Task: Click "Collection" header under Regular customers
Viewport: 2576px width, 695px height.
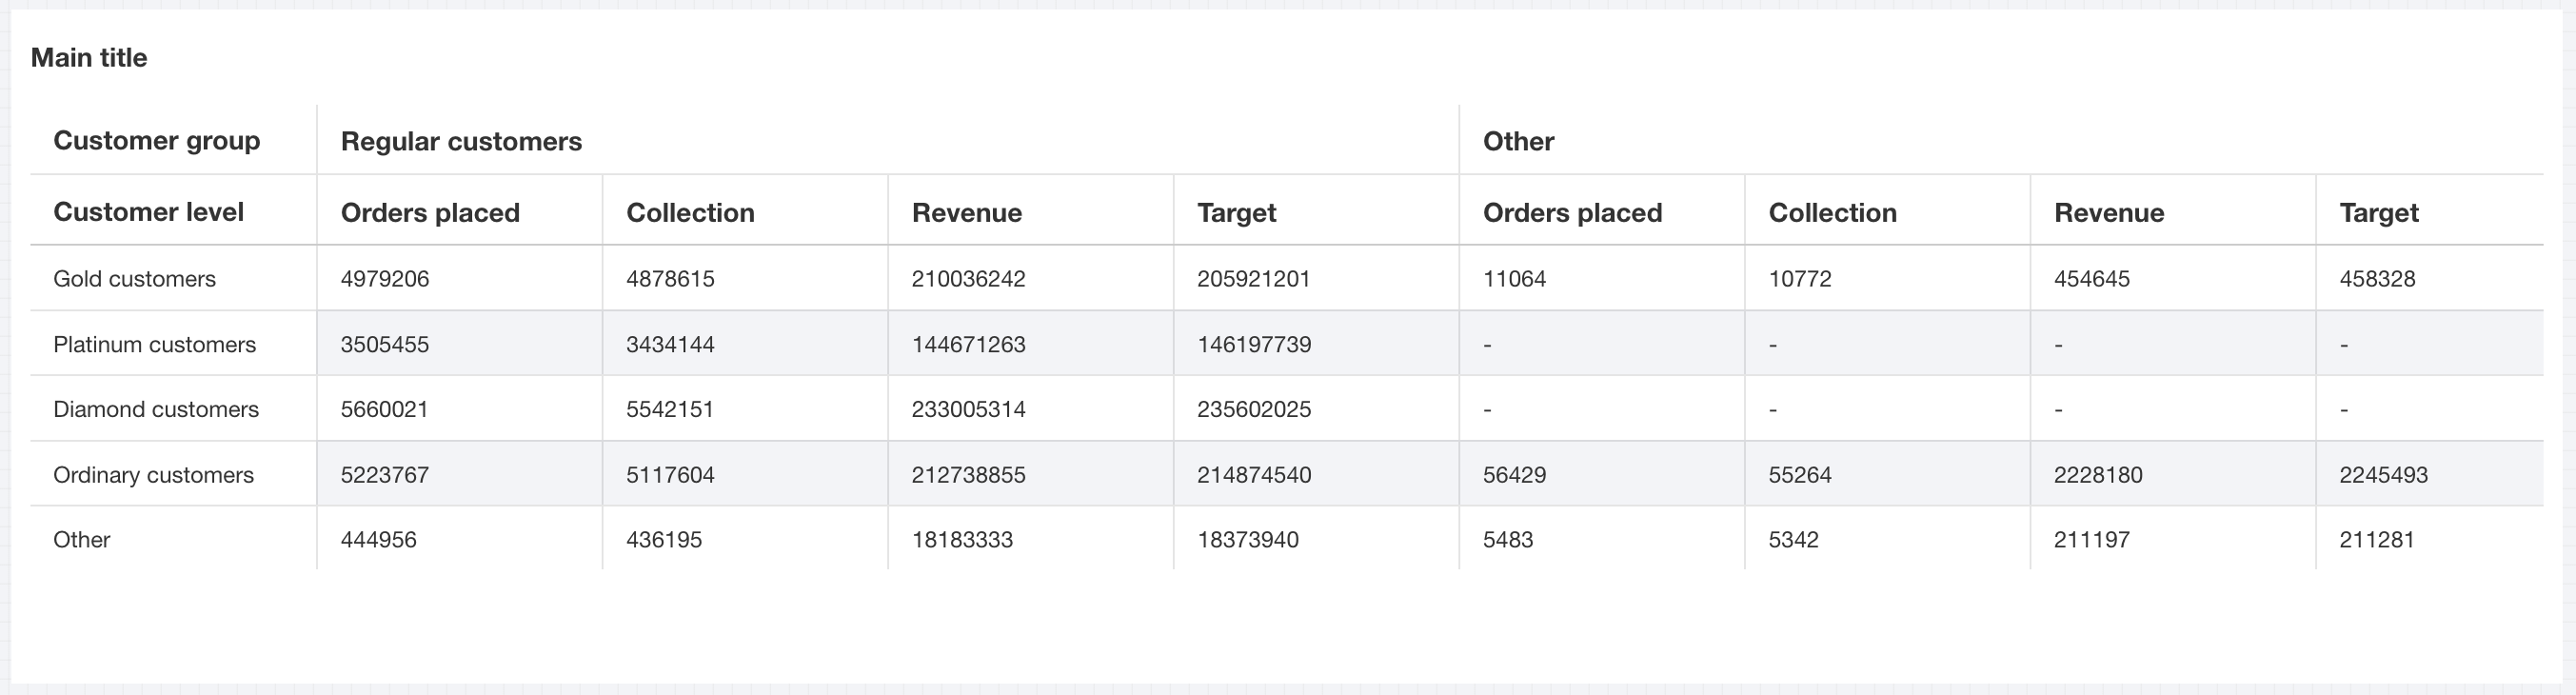Action: pos(690,213)
